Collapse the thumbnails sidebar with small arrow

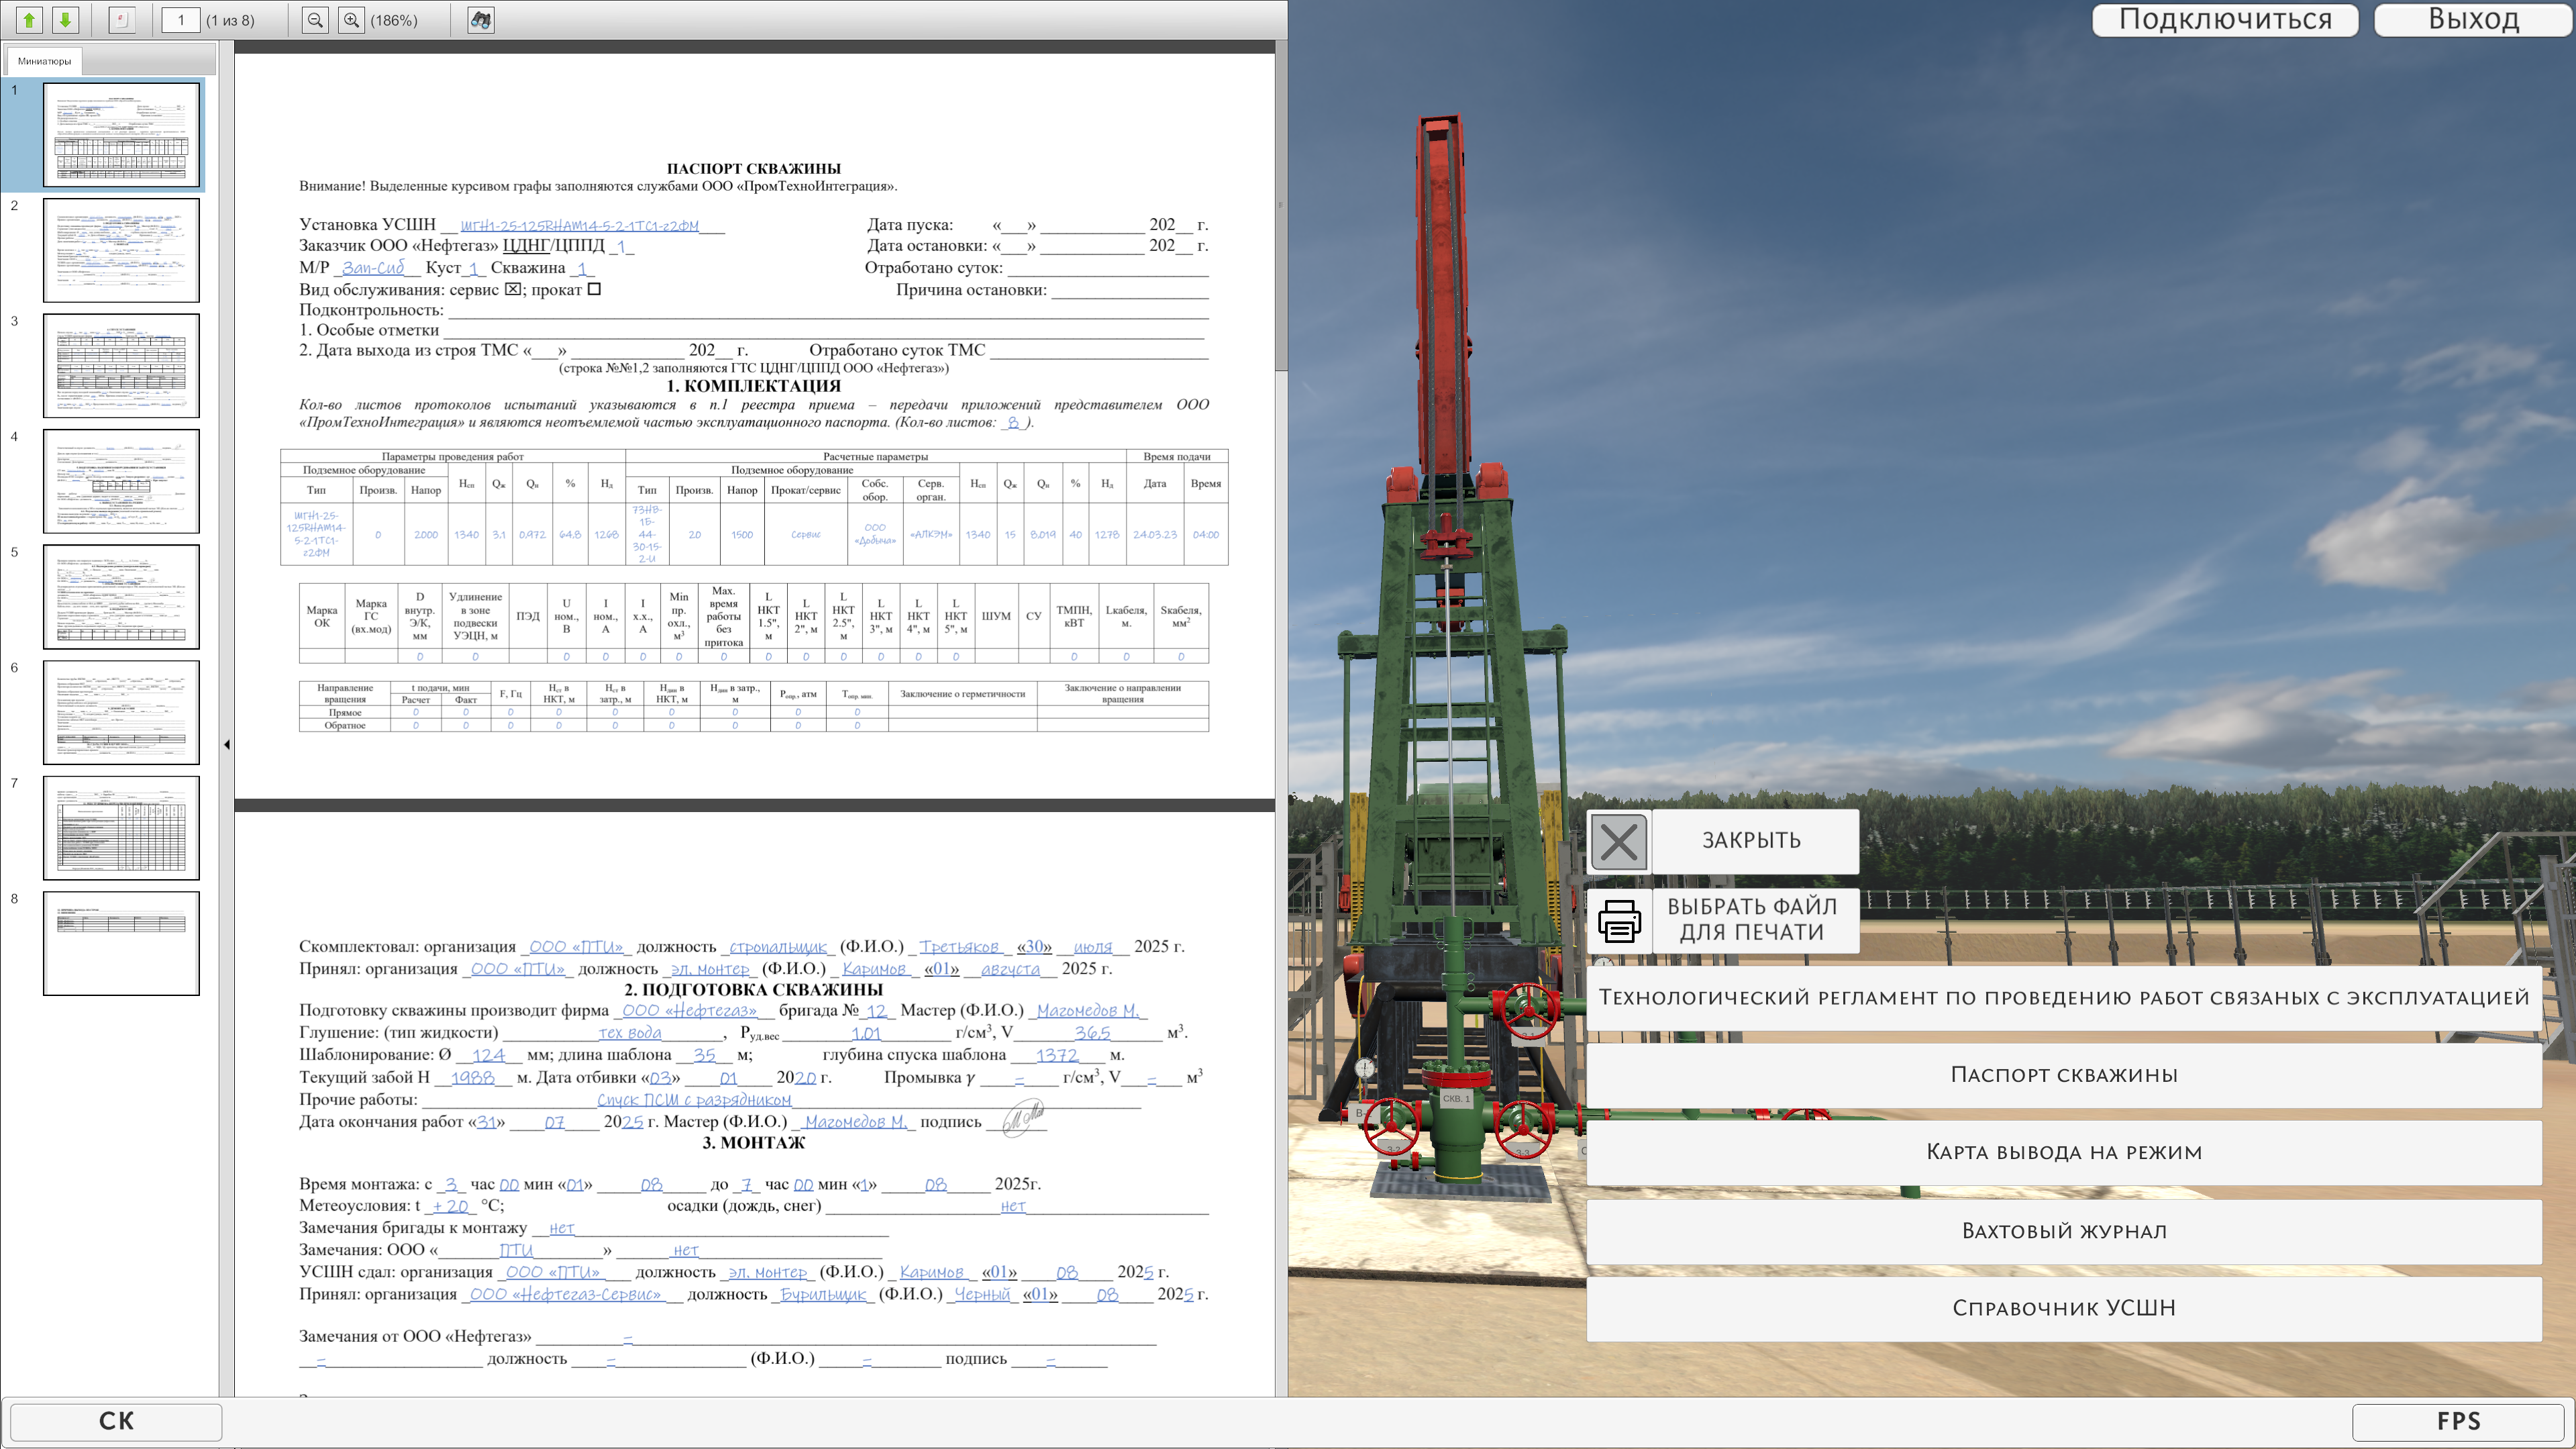[227, 744]
